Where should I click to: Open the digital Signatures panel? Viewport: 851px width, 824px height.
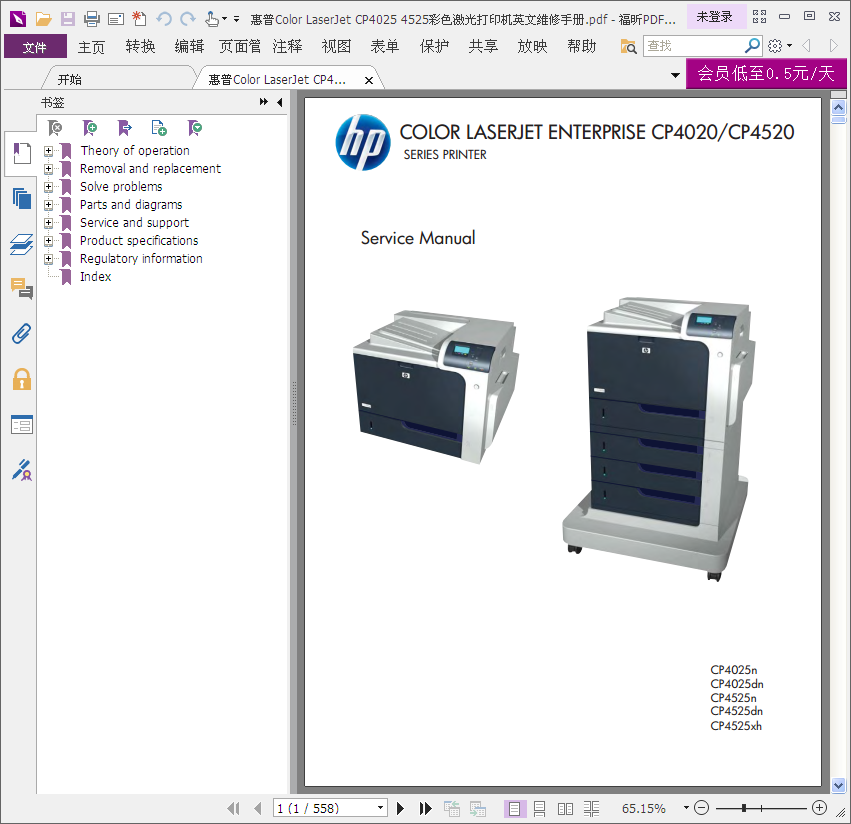pos(22,470)
